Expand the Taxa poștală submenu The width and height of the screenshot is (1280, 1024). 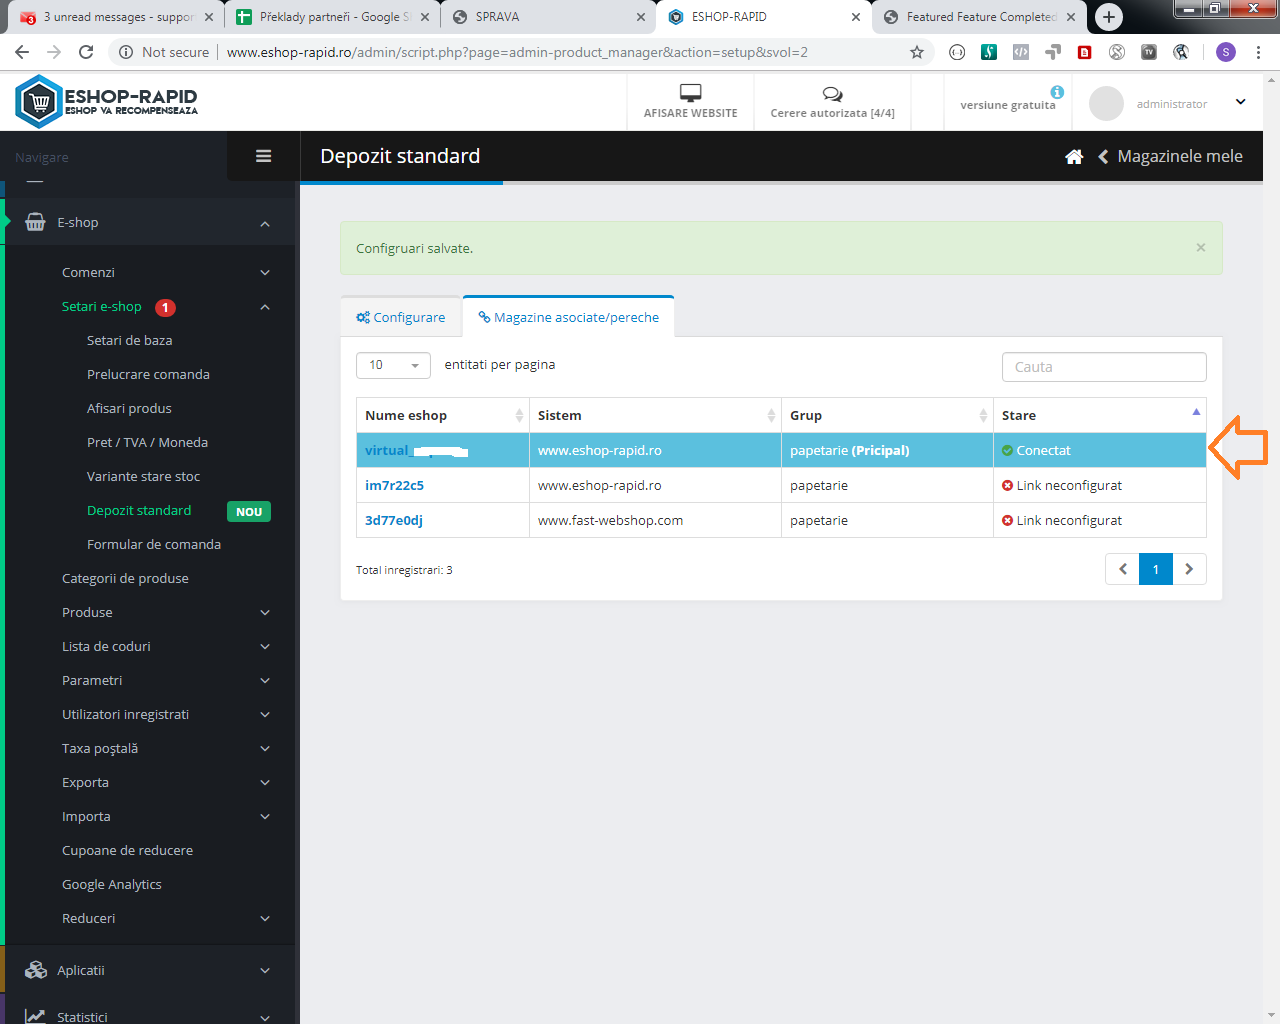[265, 748]
